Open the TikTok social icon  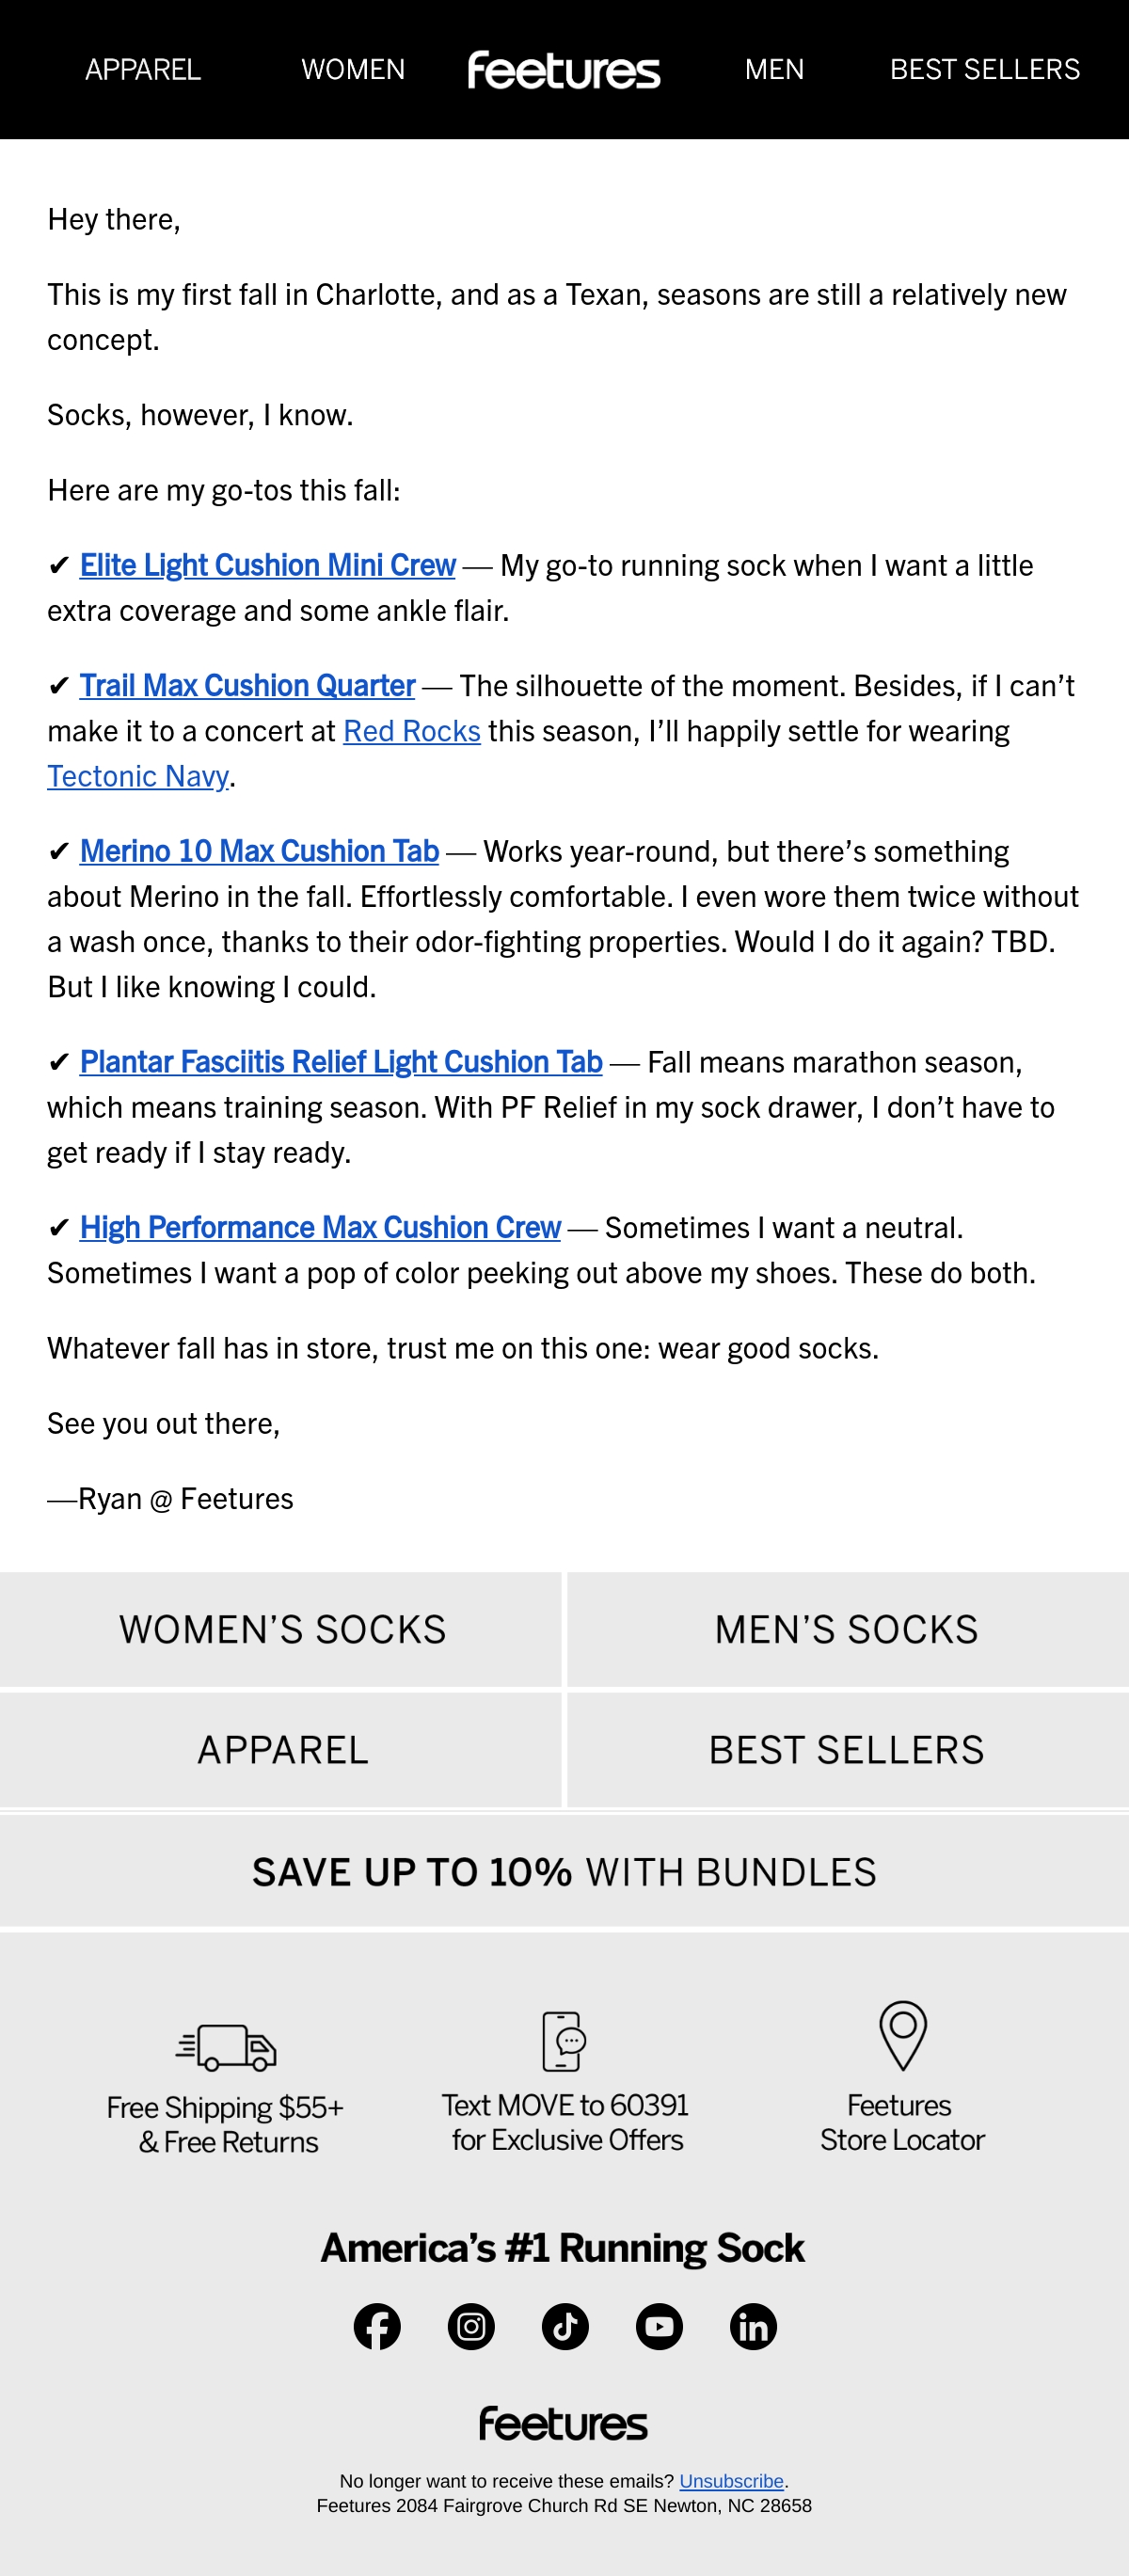pos(565,2327)
